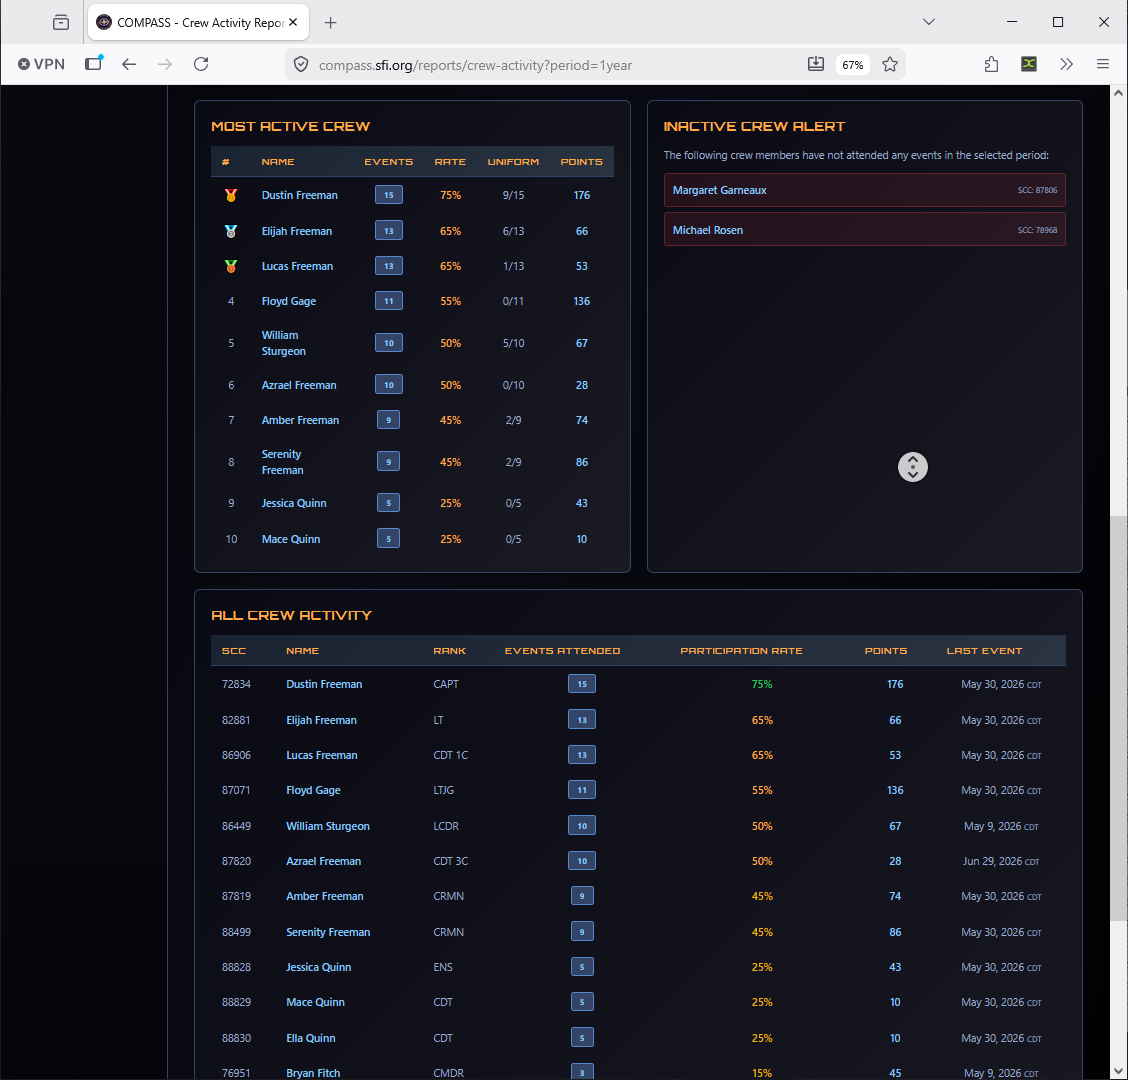Click the LAST EVENT column header
Screen dimensions: 1128x1080
coord(983,650)
